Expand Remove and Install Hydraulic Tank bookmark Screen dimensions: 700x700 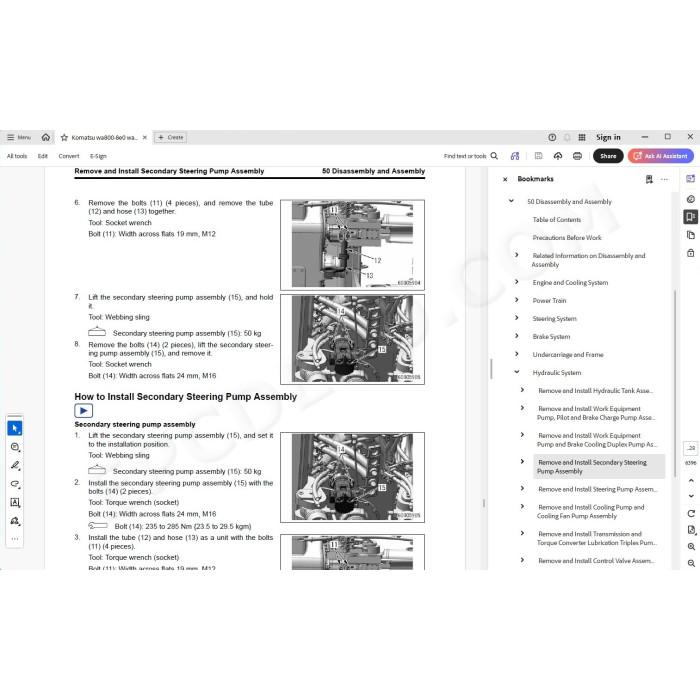522,390
